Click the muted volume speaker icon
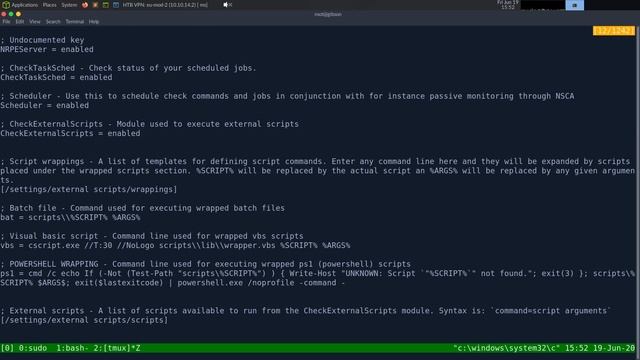640x360 pixels. (x=227, y=5)
